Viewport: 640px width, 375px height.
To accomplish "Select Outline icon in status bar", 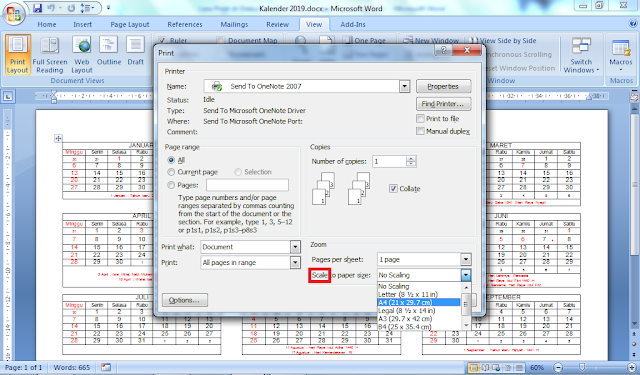I will tap(507, 368).
